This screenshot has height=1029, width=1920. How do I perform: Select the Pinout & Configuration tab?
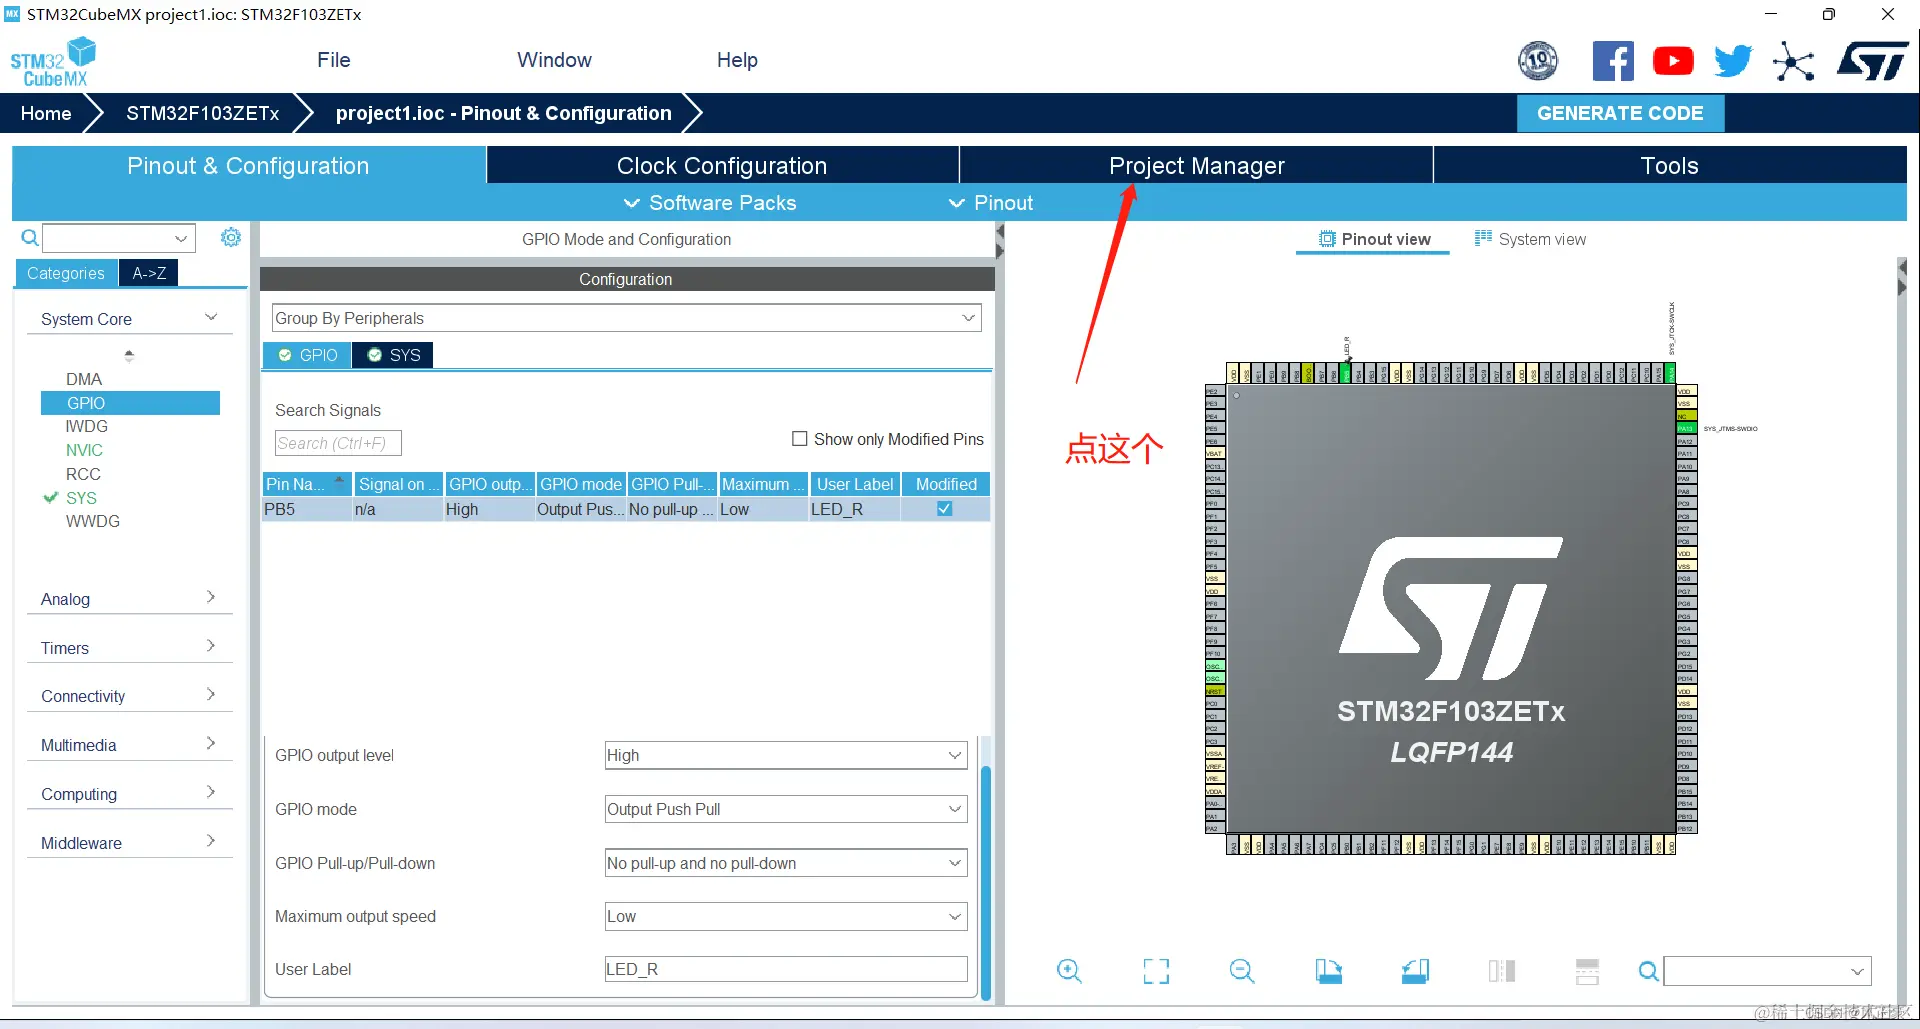tap(248, 166)
